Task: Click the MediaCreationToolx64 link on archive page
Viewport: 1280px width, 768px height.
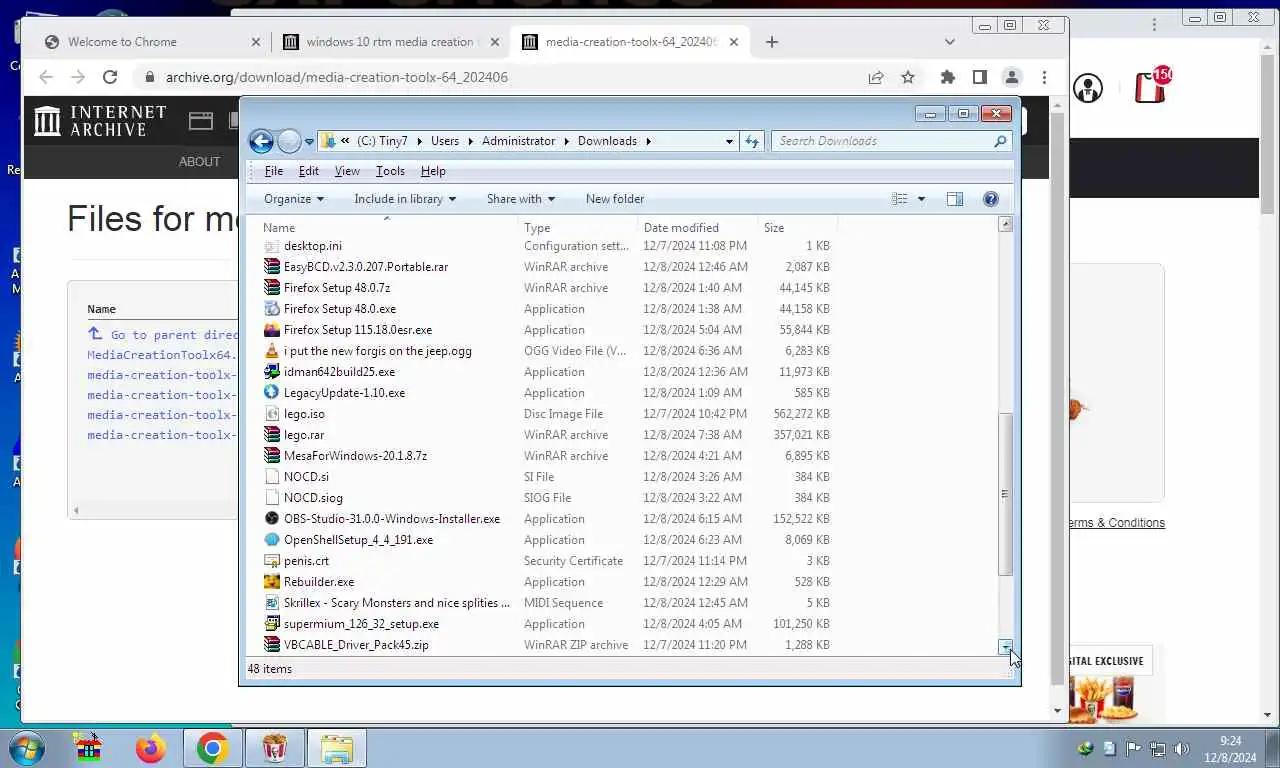Action: (x=162, y=355)
